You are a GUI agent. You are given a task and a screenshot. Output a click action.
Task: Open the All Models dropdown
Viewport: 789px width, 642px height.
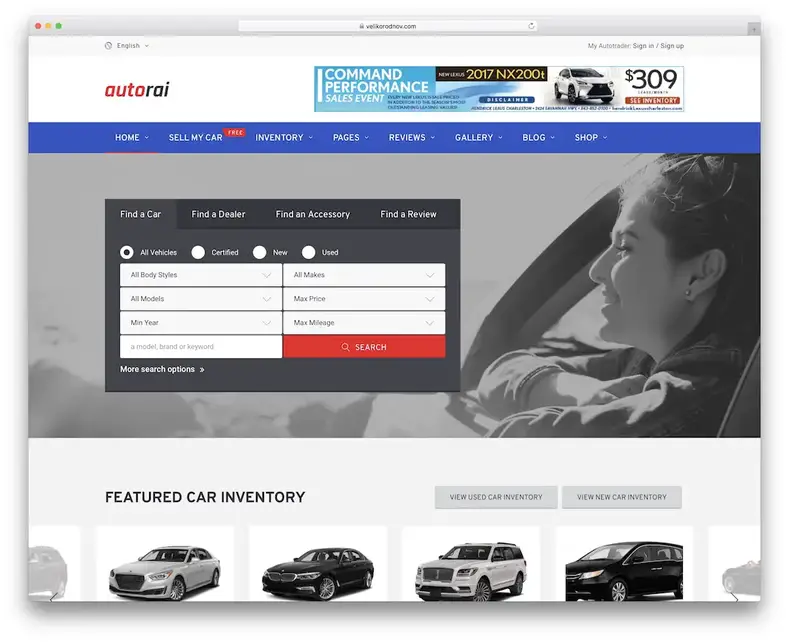click(x=201, y=299)
